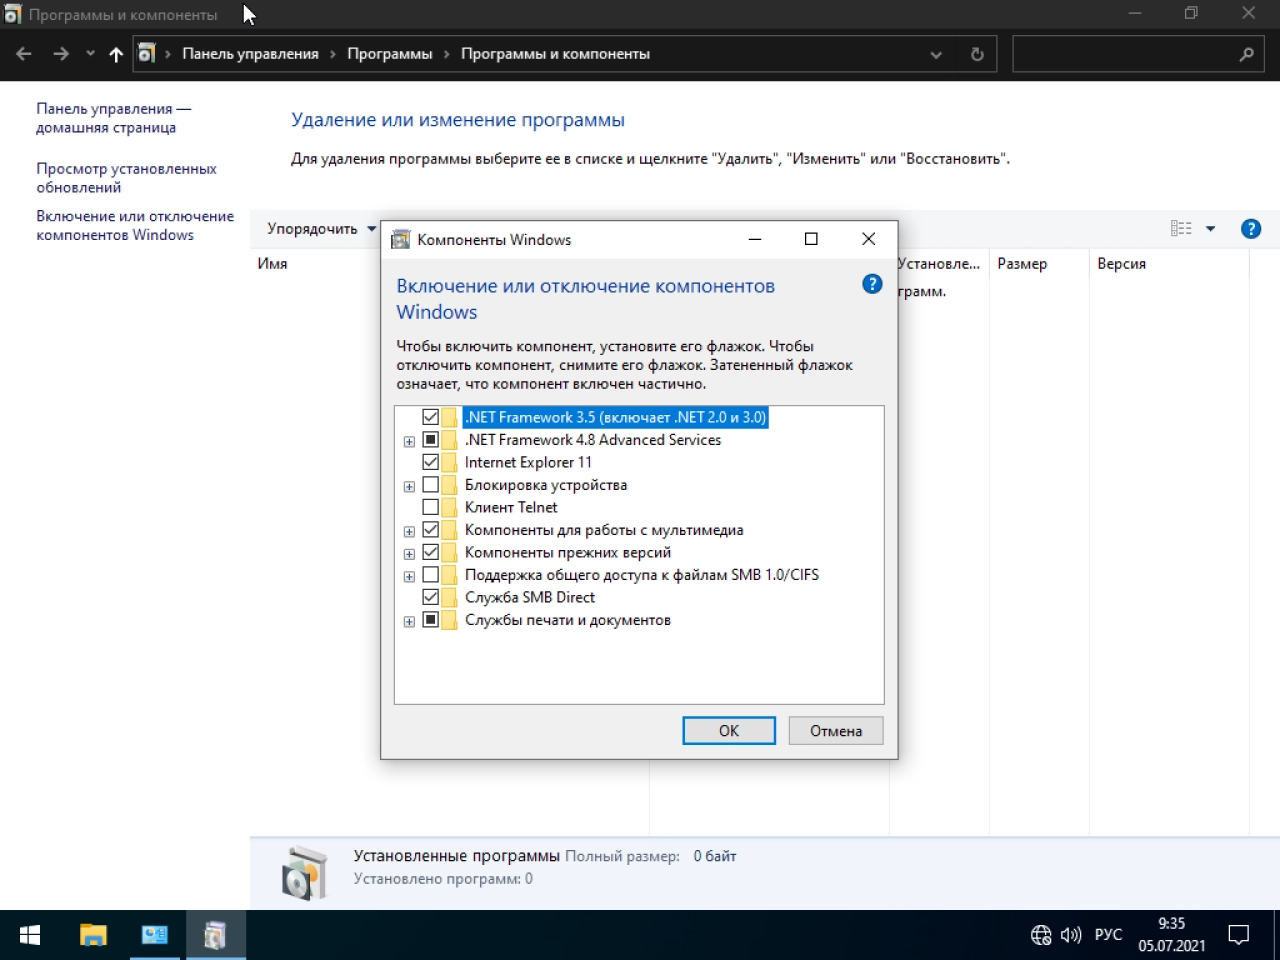Click the search magnifier icon
Viewport: 1280px width, 960px height.
click(1246, 55)
